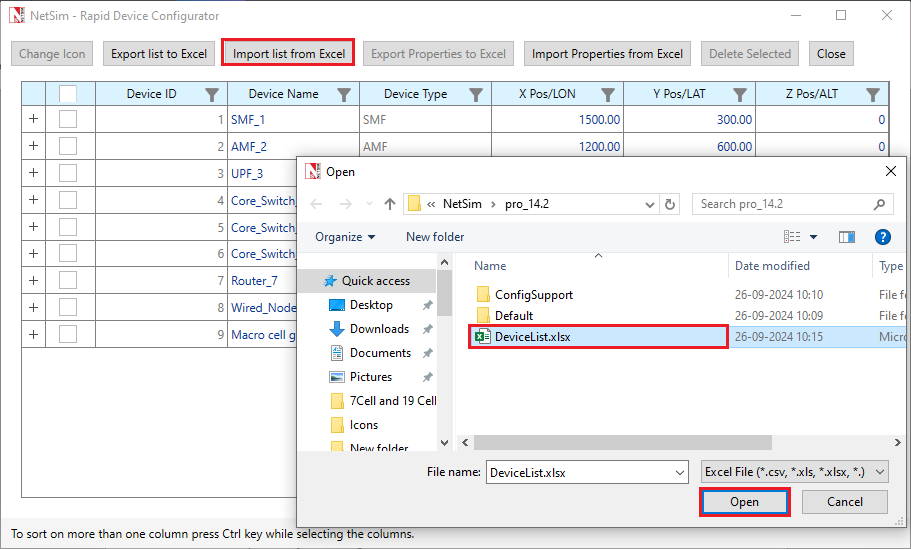The width and height of the screenshot is (911, 549).
Task: Check the box for device ID 4
Action: (68, 200)
